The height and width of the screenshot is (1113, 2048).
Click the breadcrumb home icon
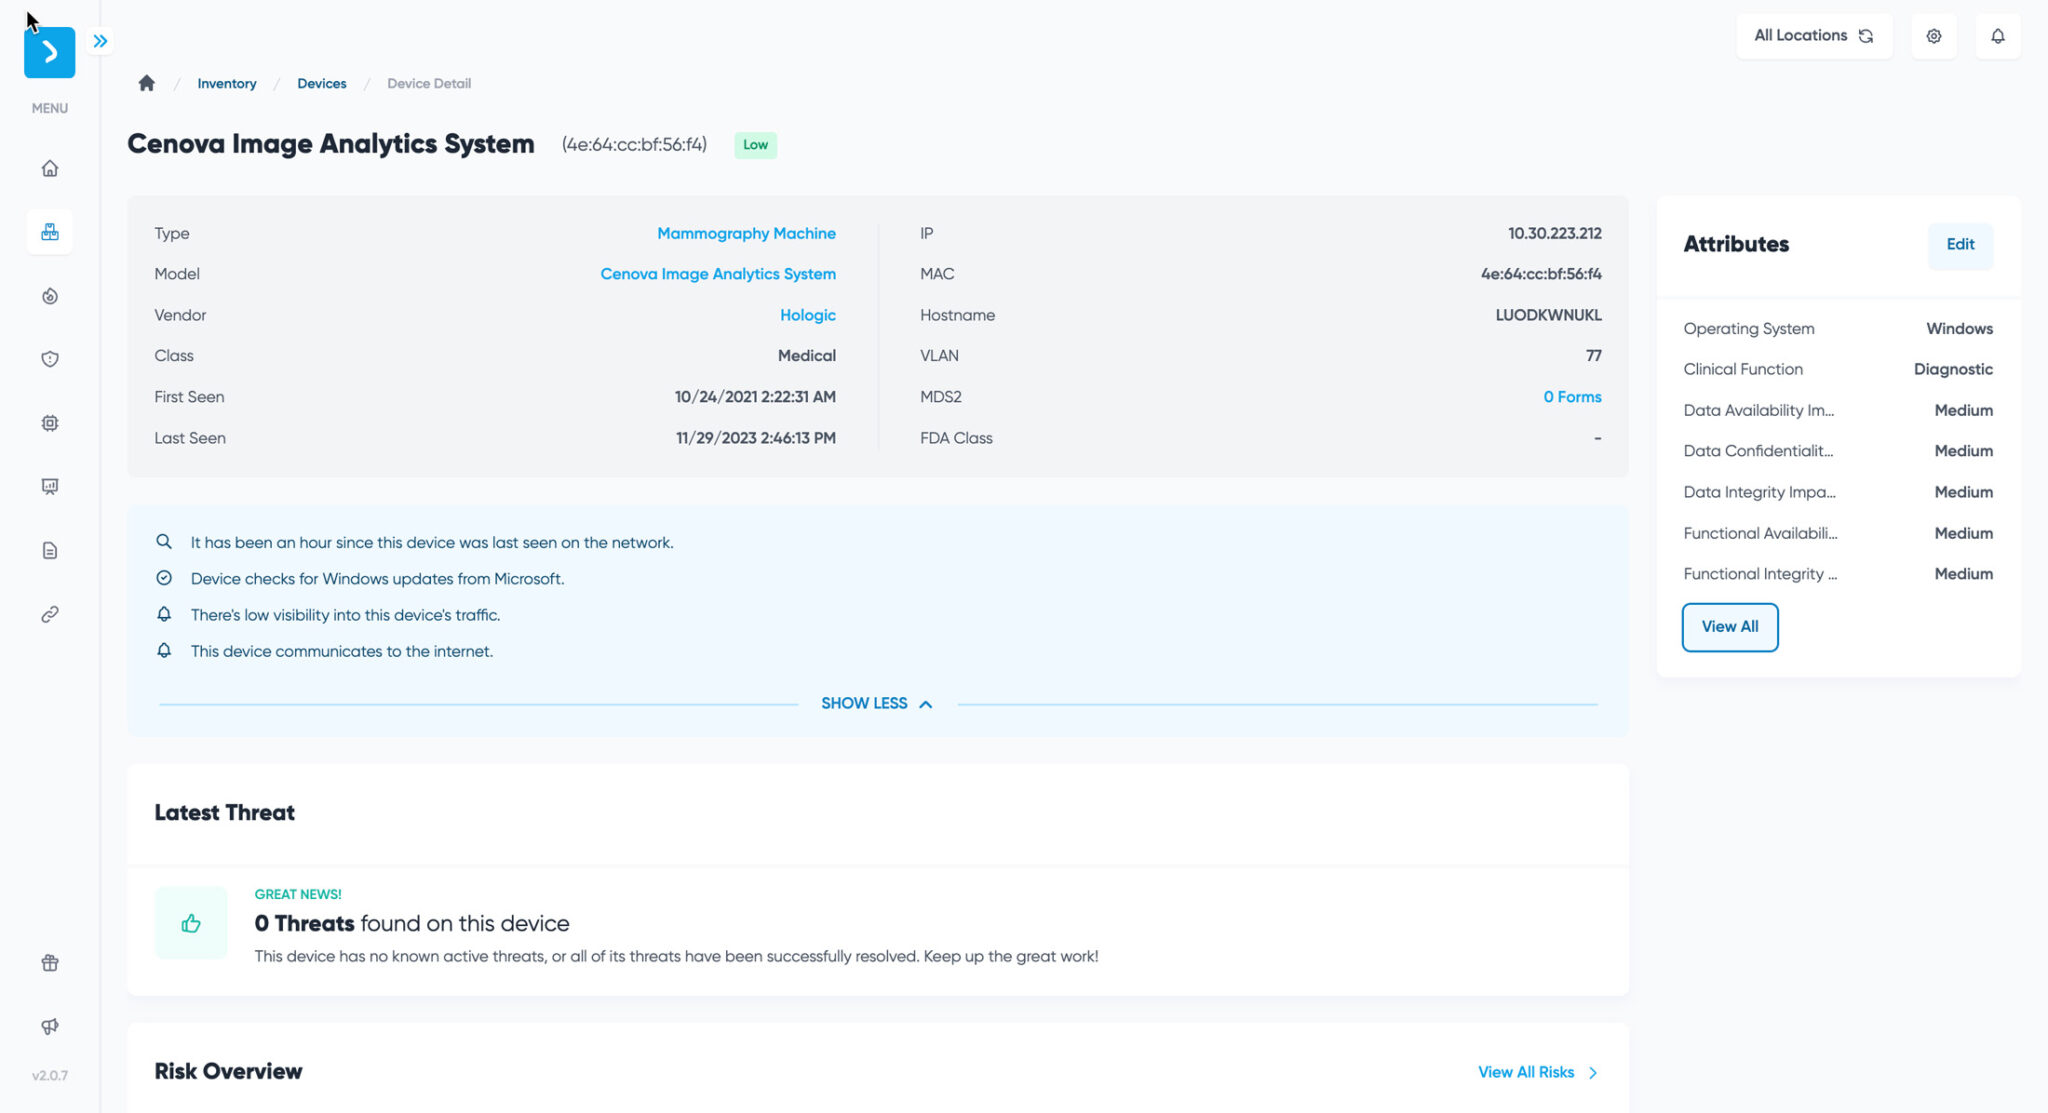click(147, 83)
